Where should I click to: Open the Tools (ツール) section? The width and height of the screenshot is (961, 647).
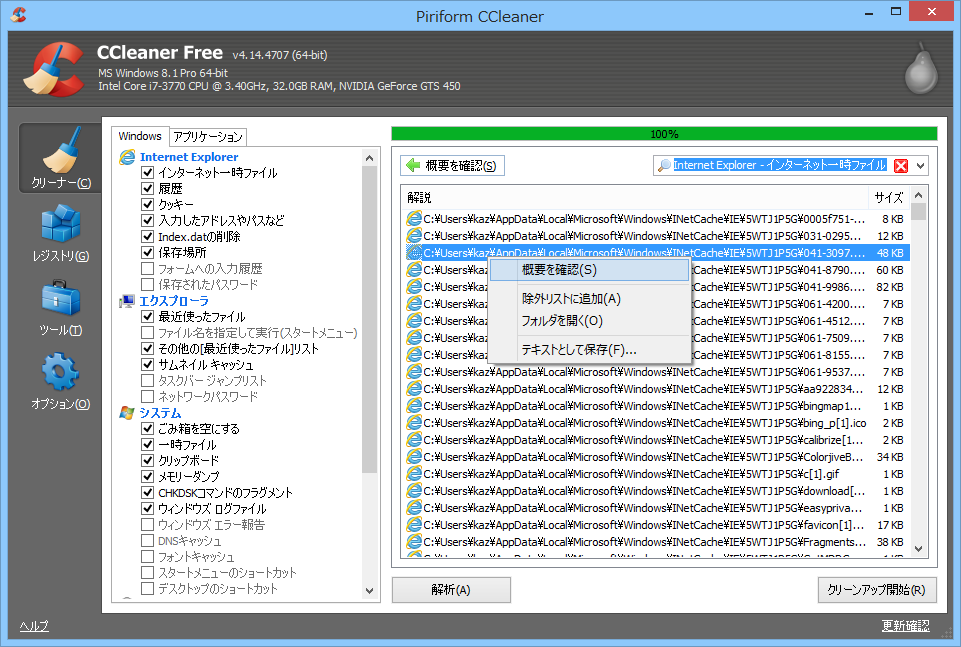tap(61, 308)
